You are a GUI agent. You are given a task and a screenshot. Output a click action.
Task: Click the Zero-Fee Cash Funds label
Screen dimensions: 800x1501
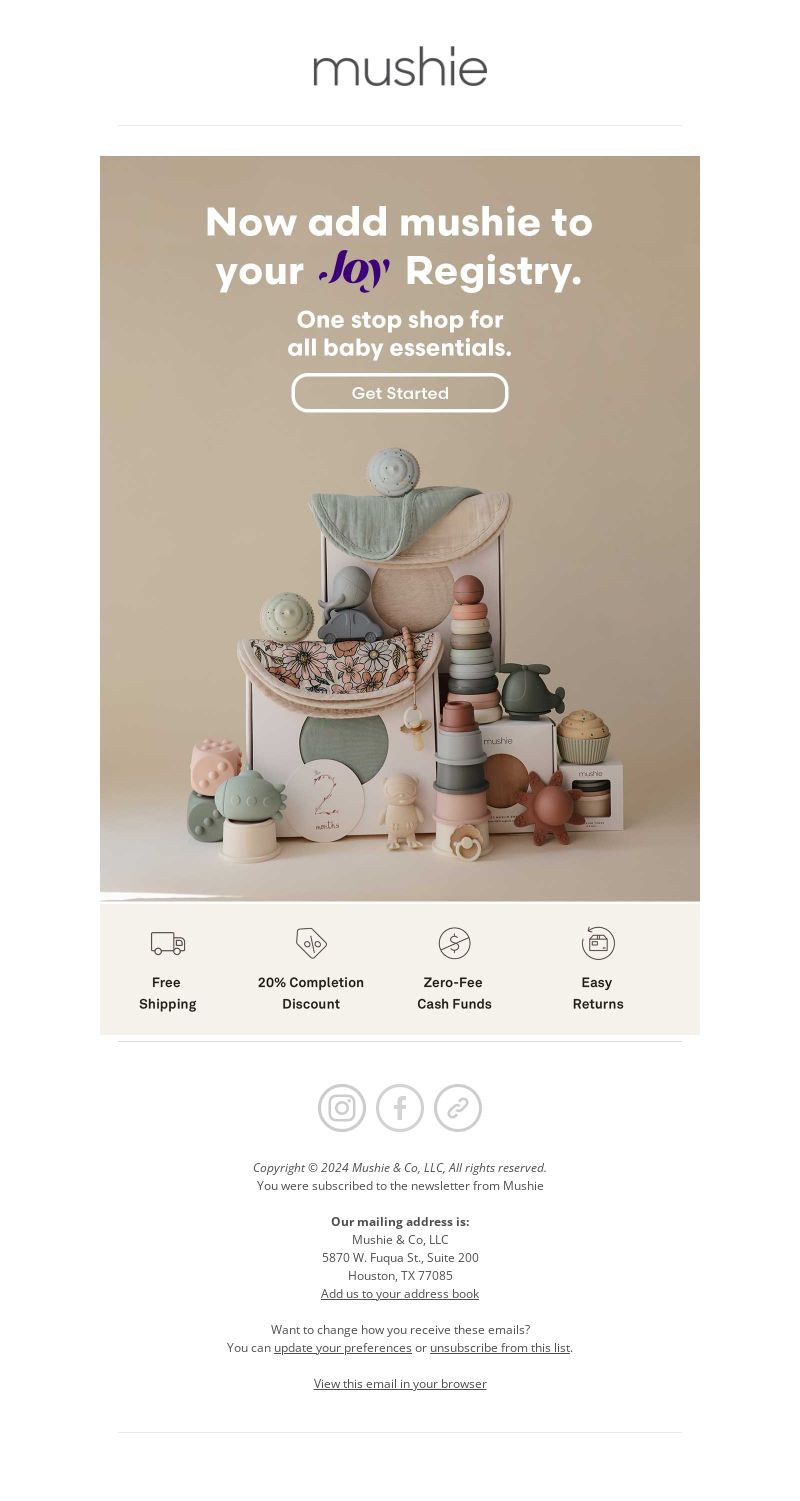(454, 993)
